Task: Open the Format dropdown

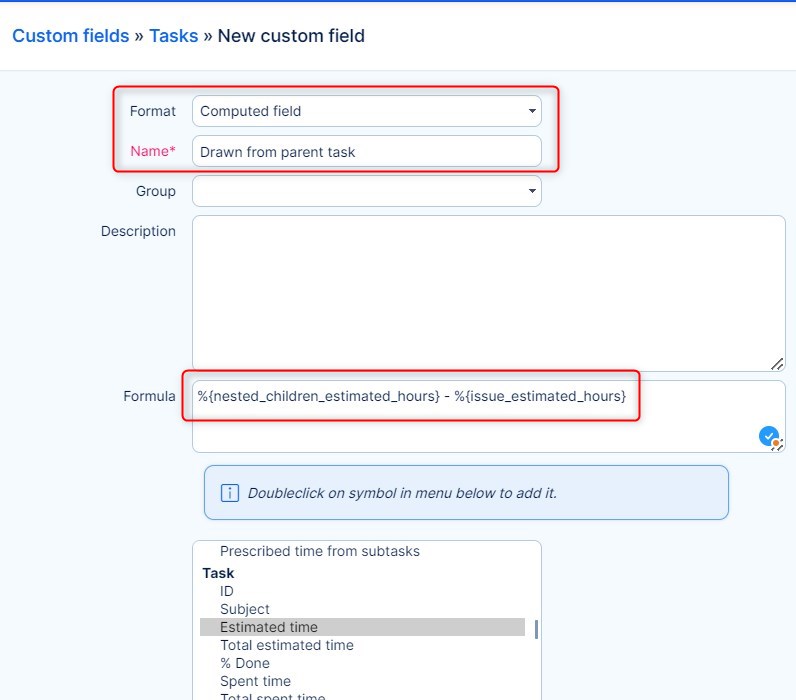Action: pos(366,112)
